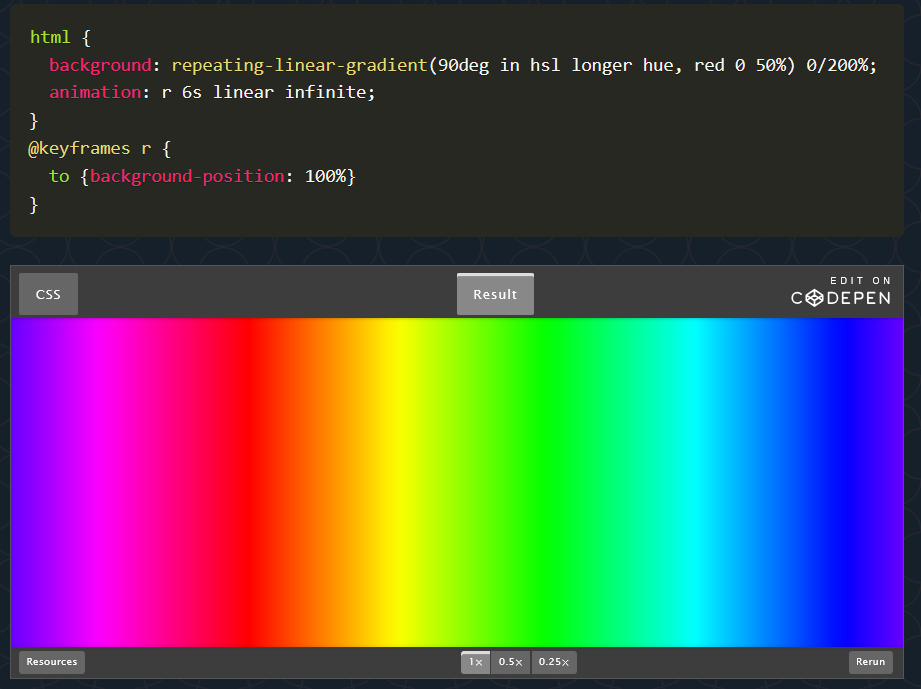Click the CodePen logo icon
Viewport: 921px width, 689px height.
[814, 298]
